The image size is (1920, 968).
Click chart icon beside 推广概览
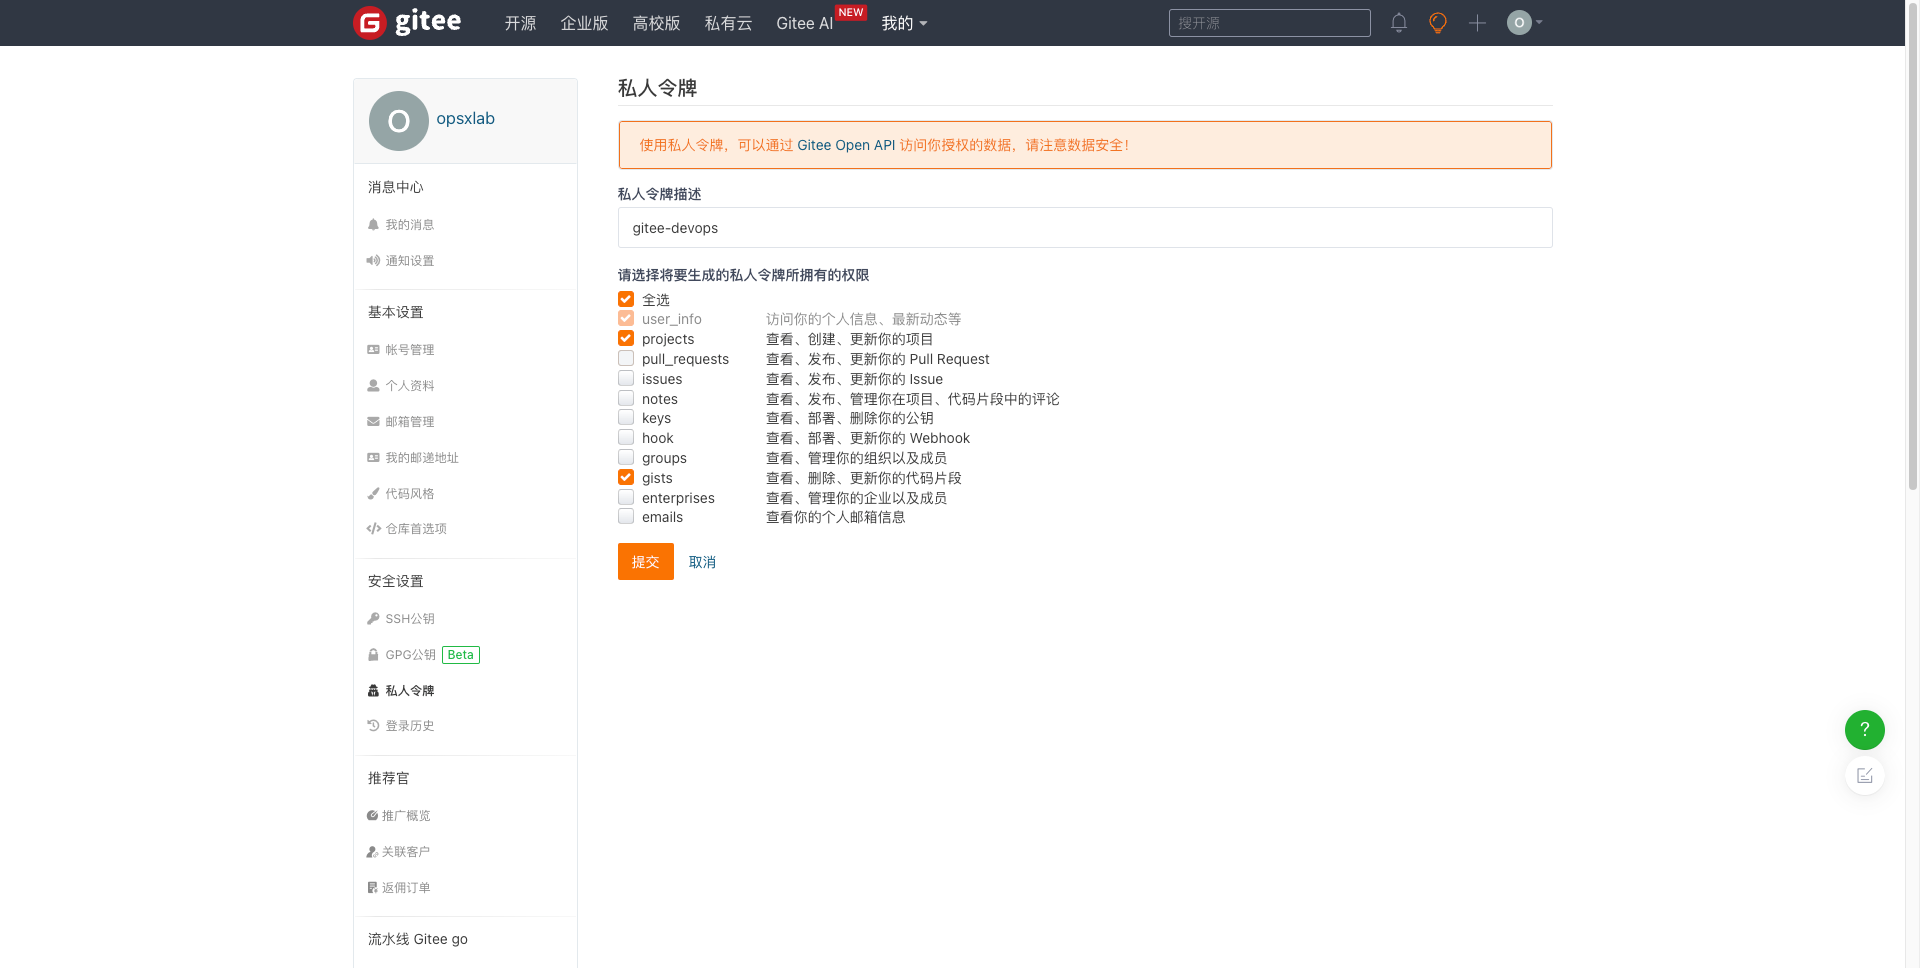(372, 816)
